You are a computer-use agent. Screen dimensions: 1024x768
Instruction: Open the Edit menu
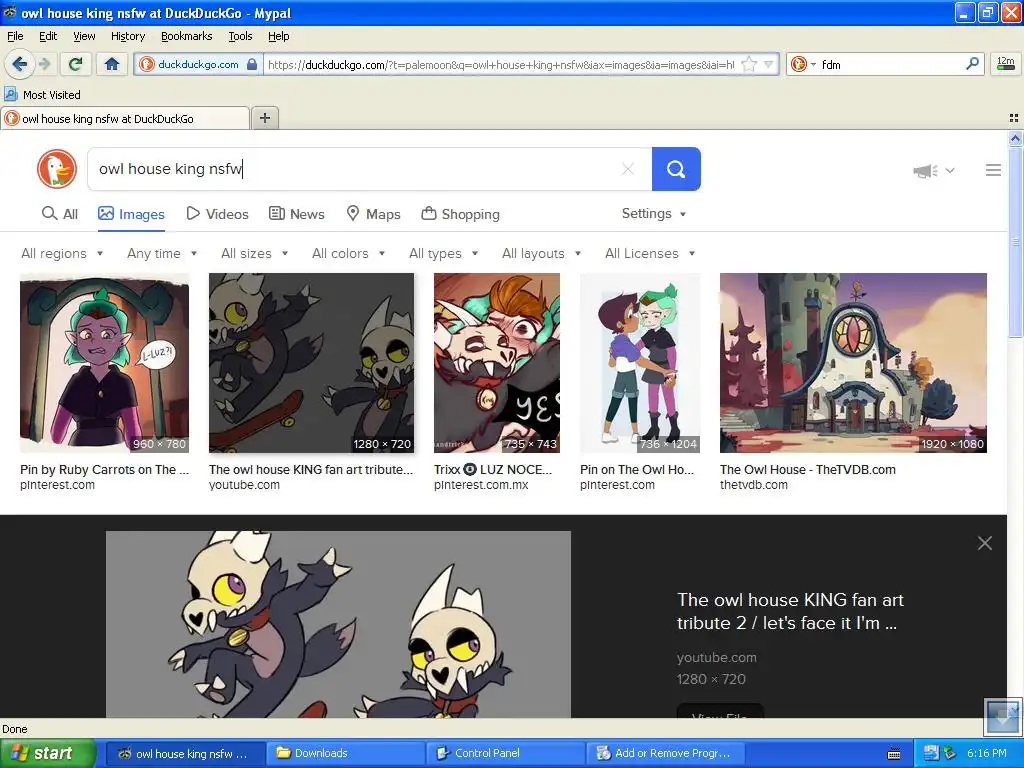(48, 36)
